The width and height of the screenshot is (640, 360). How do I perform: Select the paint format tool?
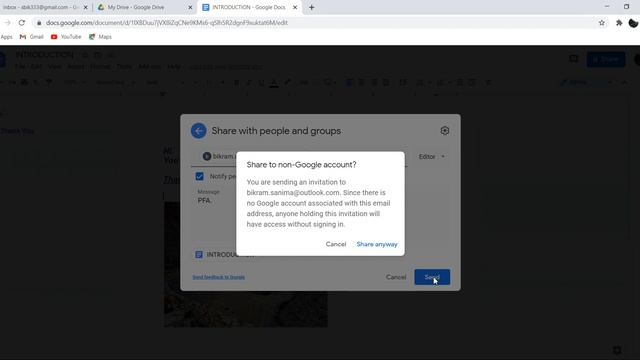click(x=49, y=83)
